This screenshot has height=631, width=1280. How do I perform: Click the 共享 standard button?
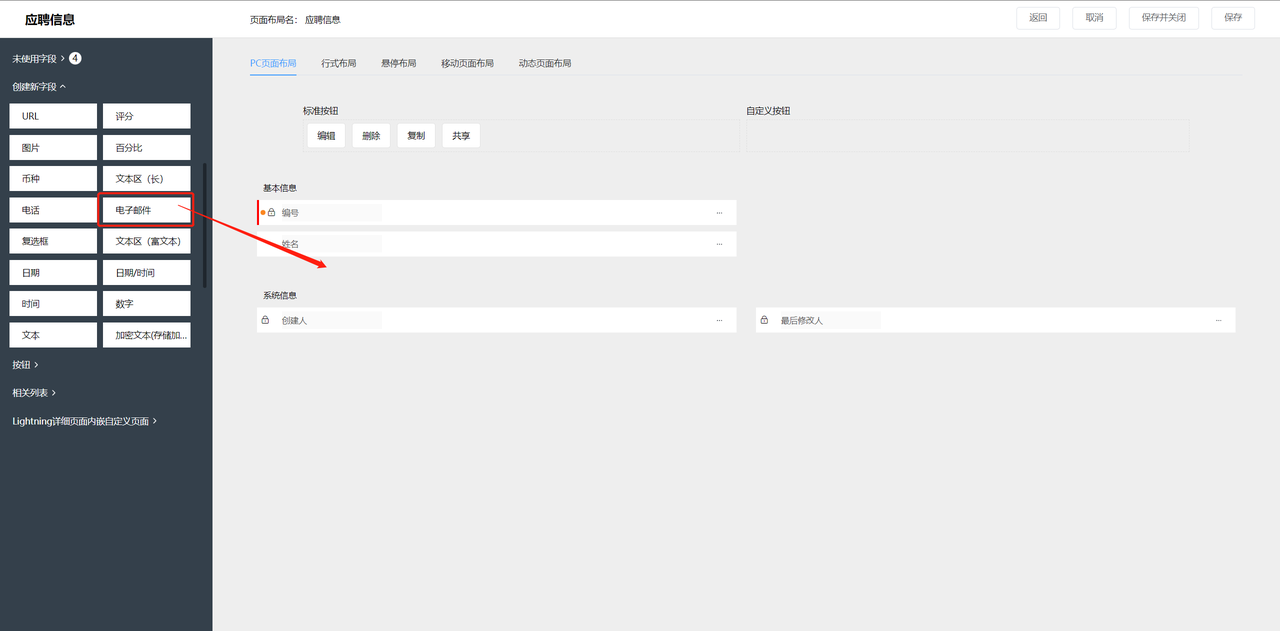coord(461,136)
